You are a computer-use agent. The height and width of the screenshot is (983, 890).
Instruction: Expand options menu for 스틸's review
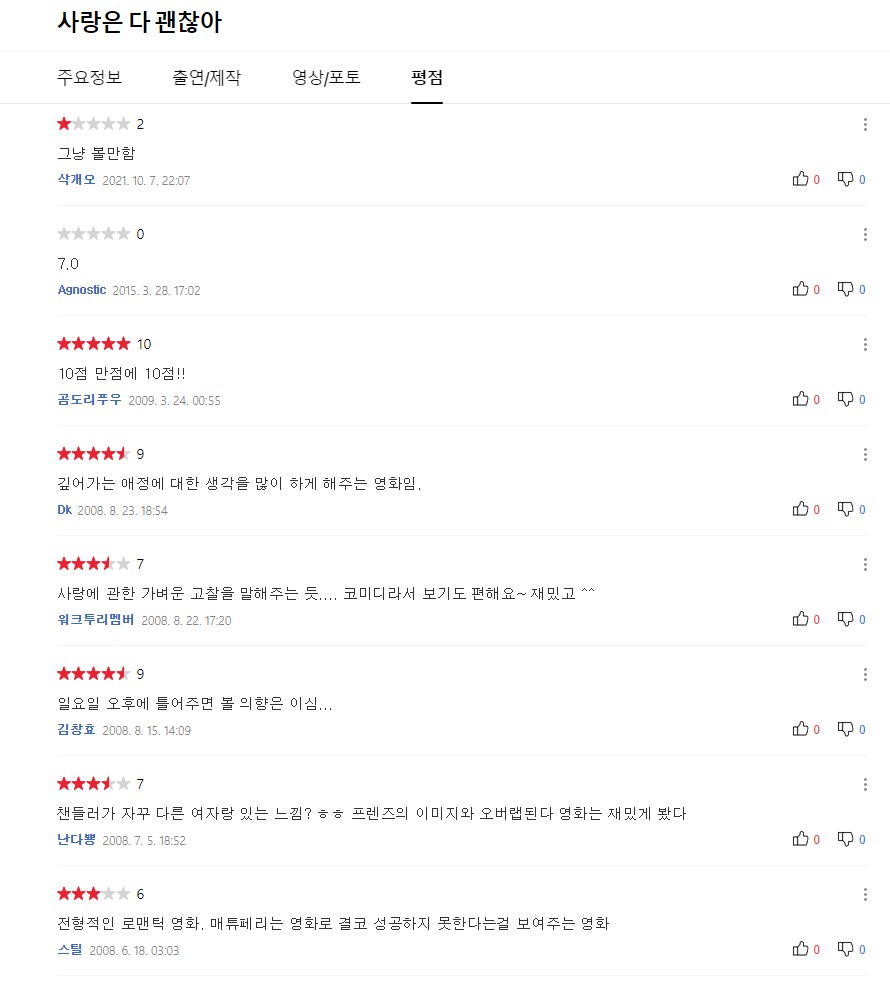[x=865, y=895]
